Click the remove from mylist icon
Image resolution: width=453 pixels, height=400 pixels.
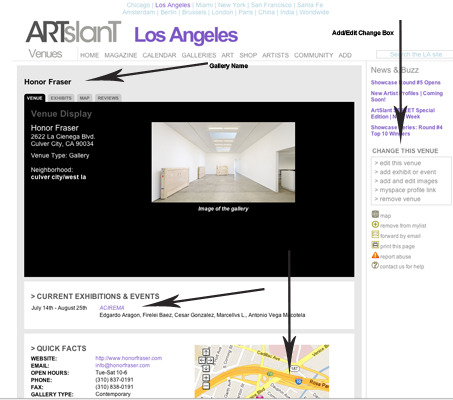(375, 225)
